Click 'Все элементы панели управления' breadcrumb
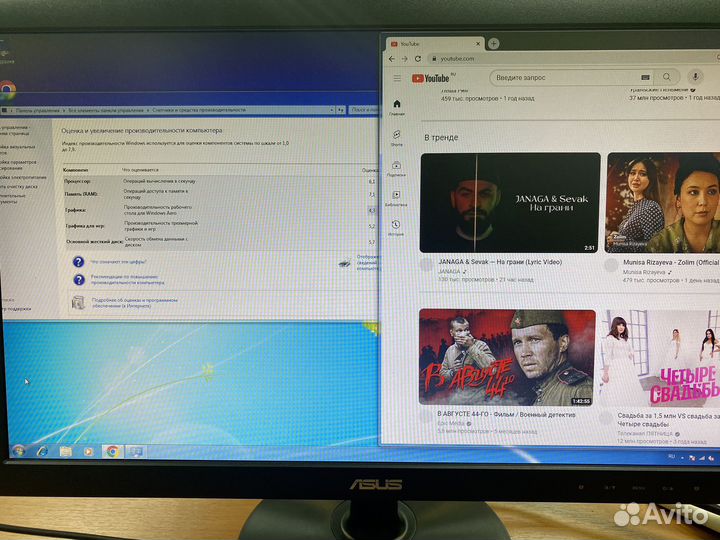Screen dimensions: 720x540 tap(106, 110)
